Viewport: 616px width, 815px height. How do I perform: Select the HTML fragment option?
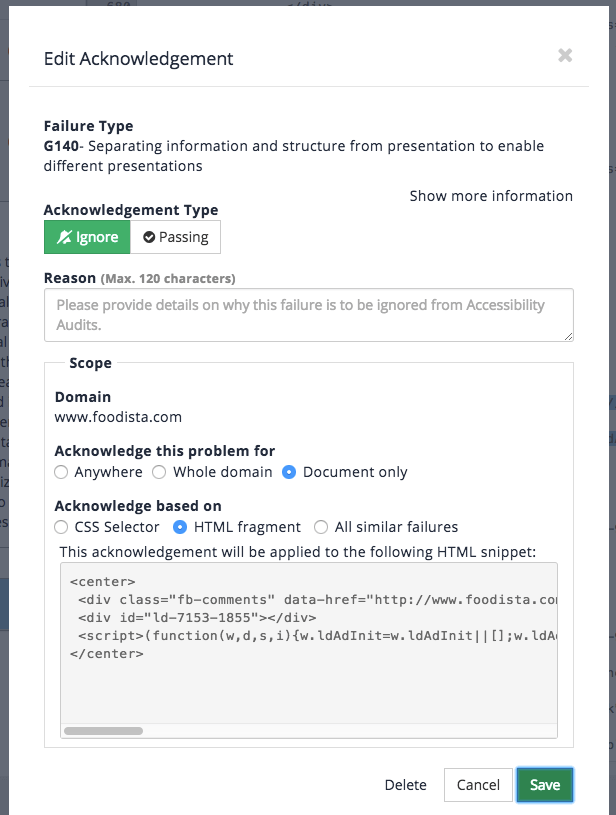coord(181,527)
